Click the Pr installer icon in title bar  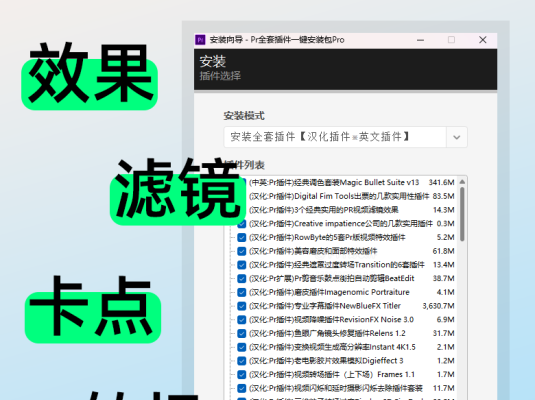pos(200,40)
